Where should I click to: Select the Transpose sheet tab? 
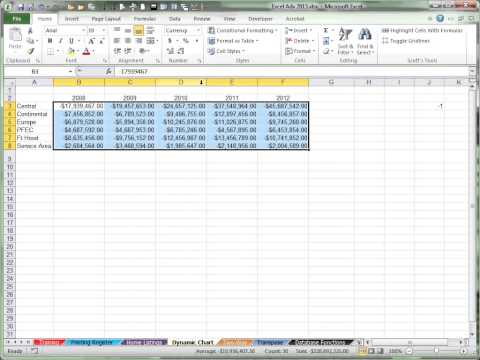(270, 342)
